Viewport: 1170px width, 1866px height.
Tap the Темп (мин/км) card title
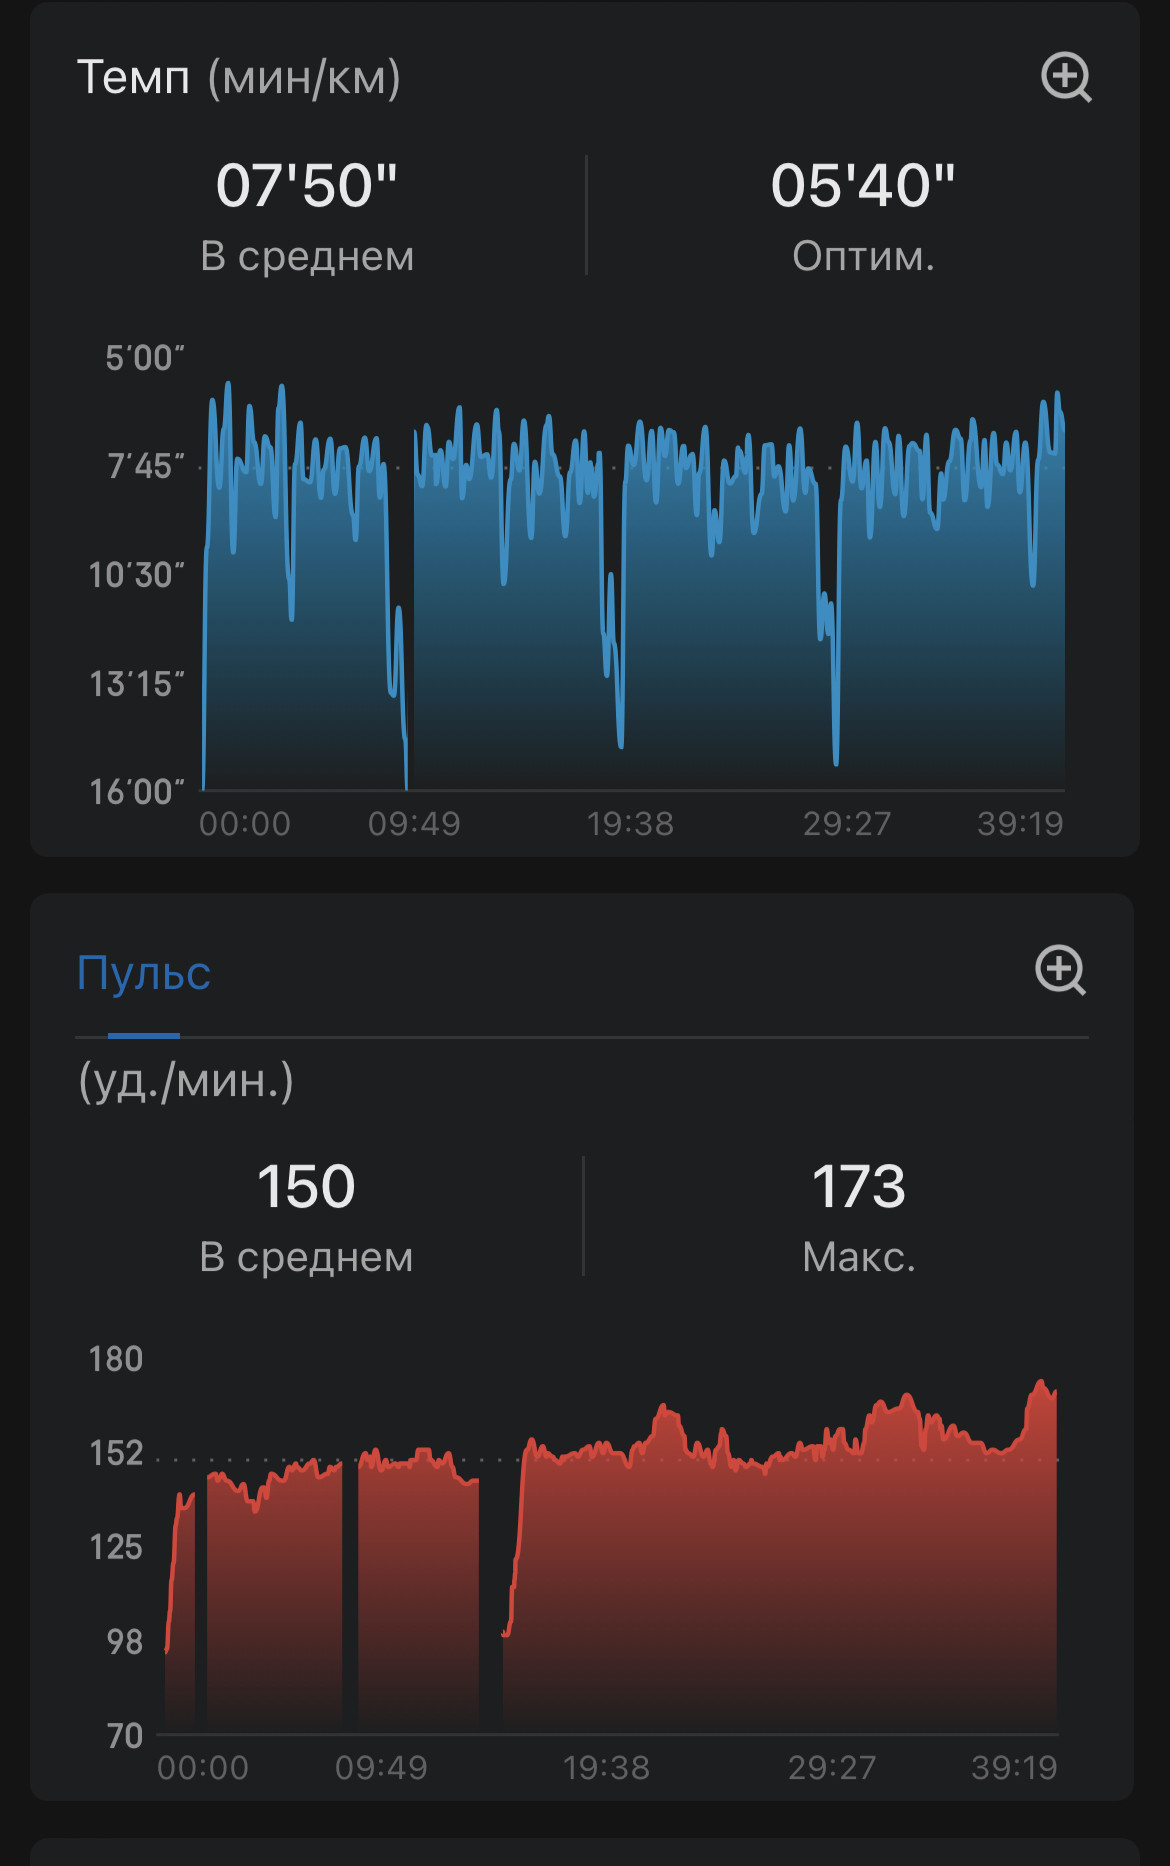(x=239, y=78)
